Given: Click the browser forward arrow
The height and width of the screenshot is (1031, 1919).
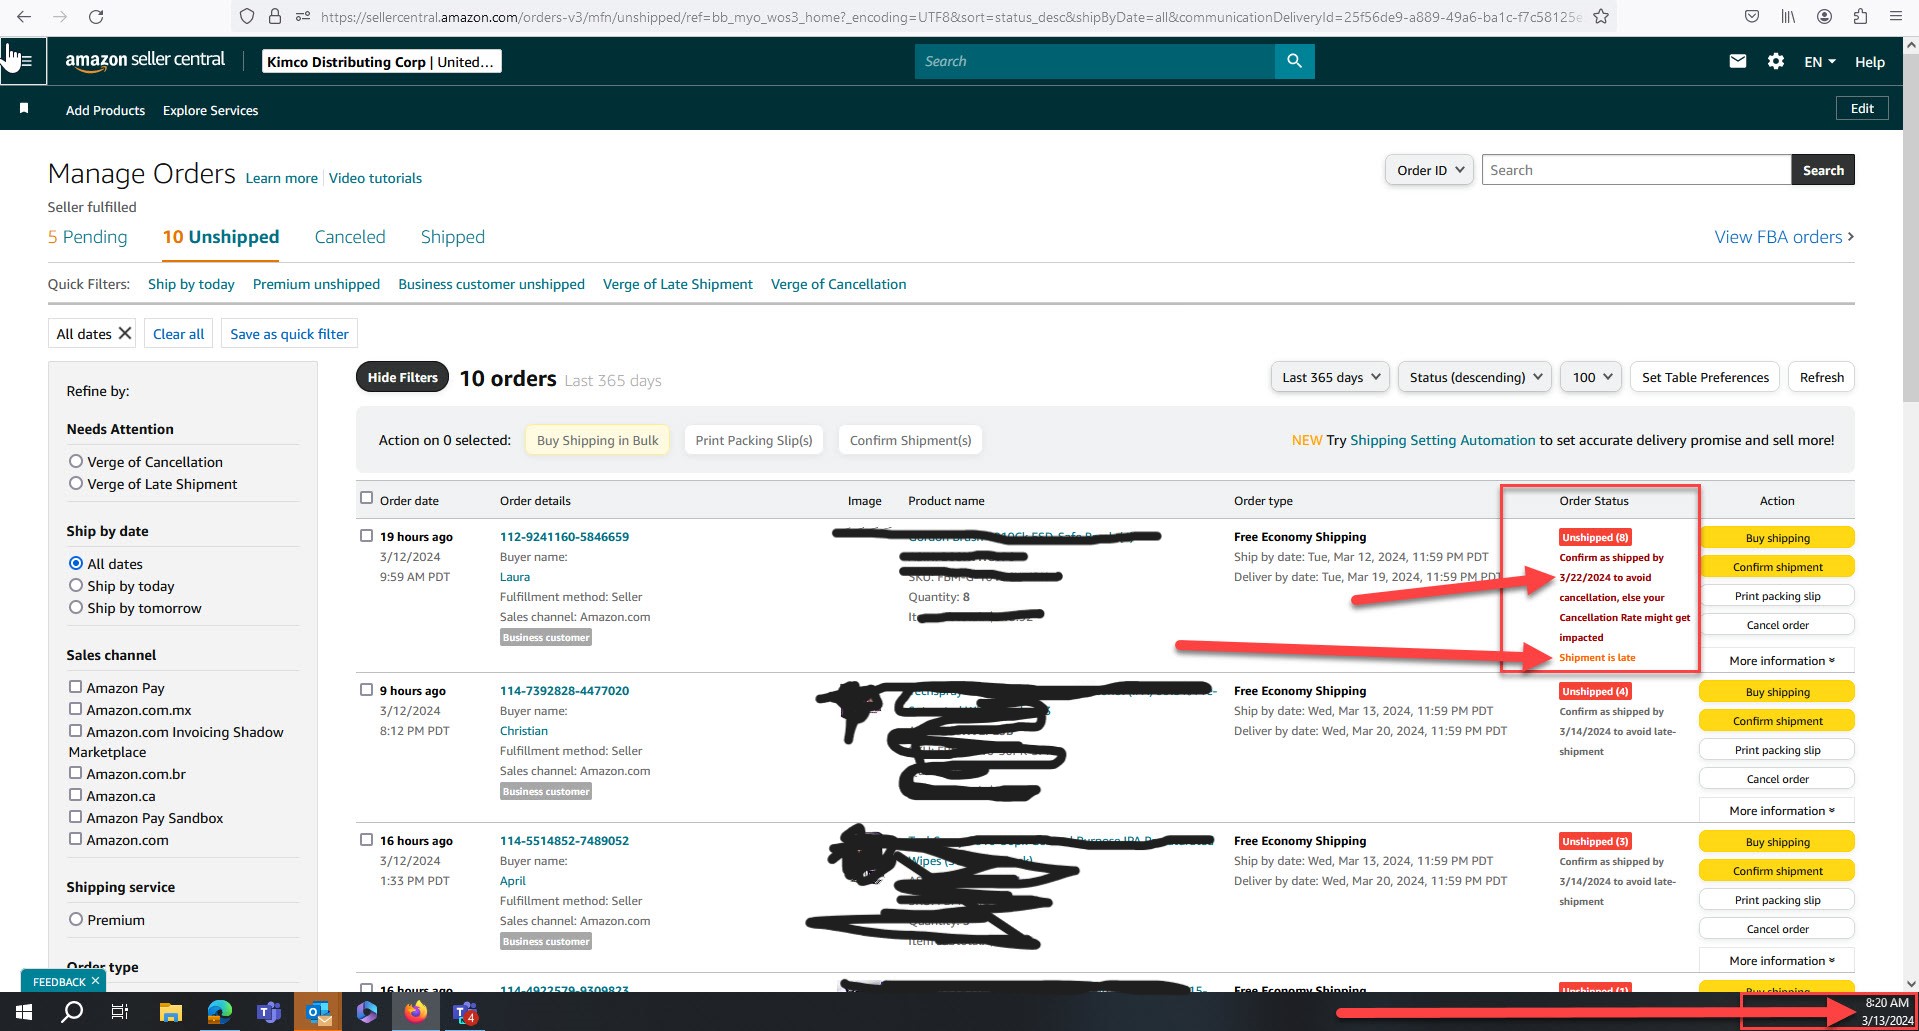Looking at the screenshot, I should click(x=60, y=17).
